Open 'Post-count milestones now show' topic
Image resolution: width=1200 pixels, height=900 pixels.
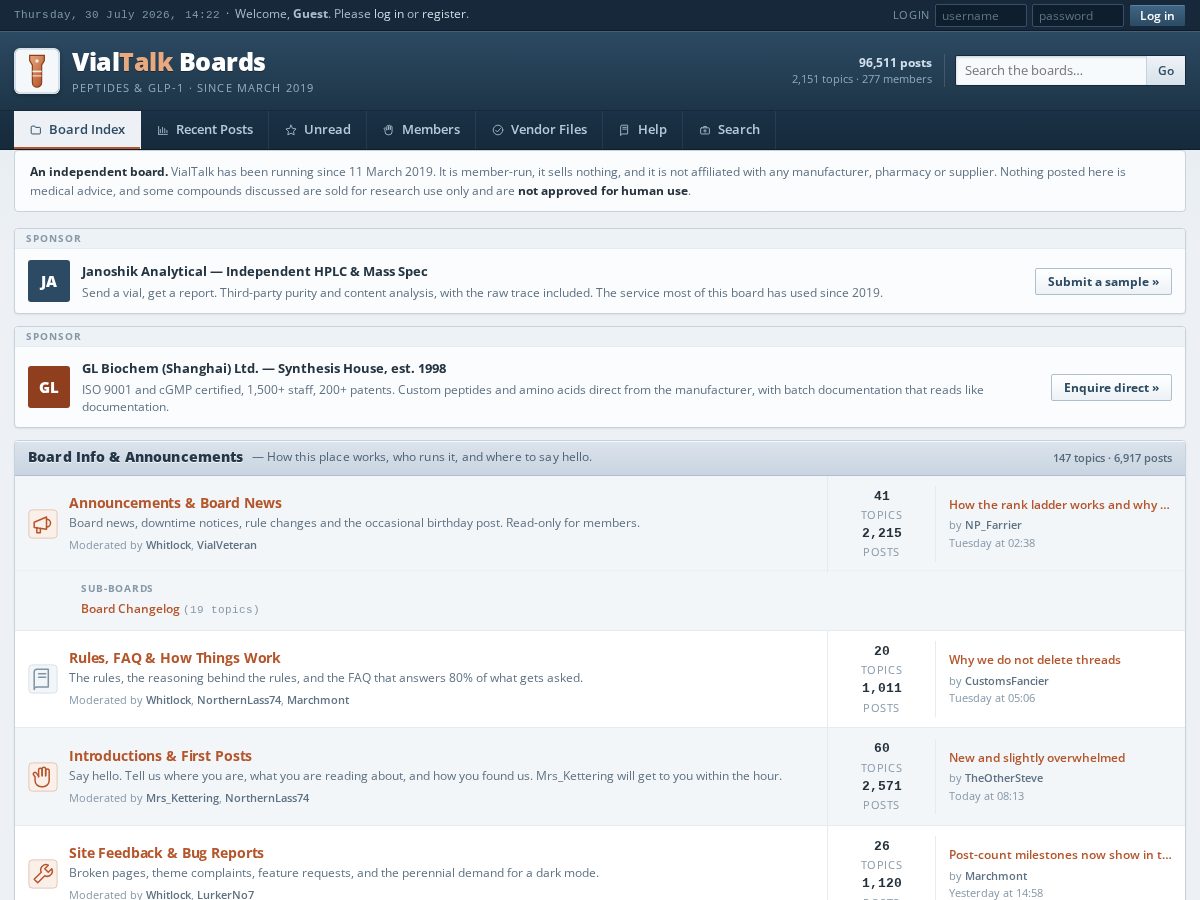click(x=1060, y=855)
